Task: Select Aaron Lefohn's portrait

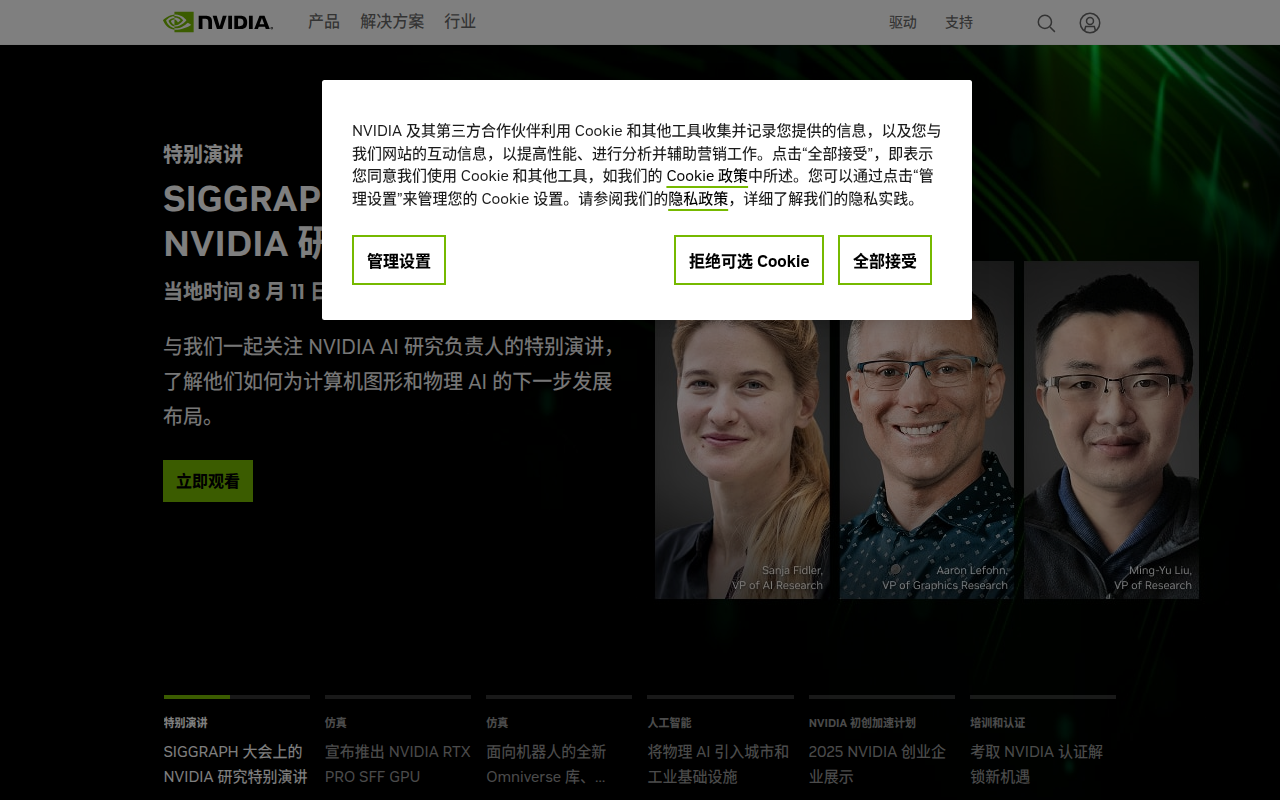Action: pos(927,430)
